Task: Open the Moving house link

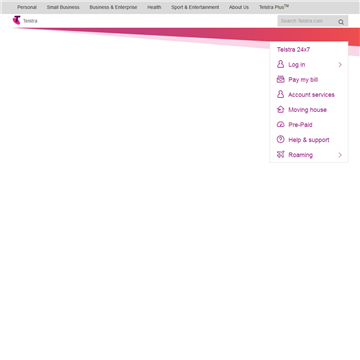Action: tap(307, 110)
